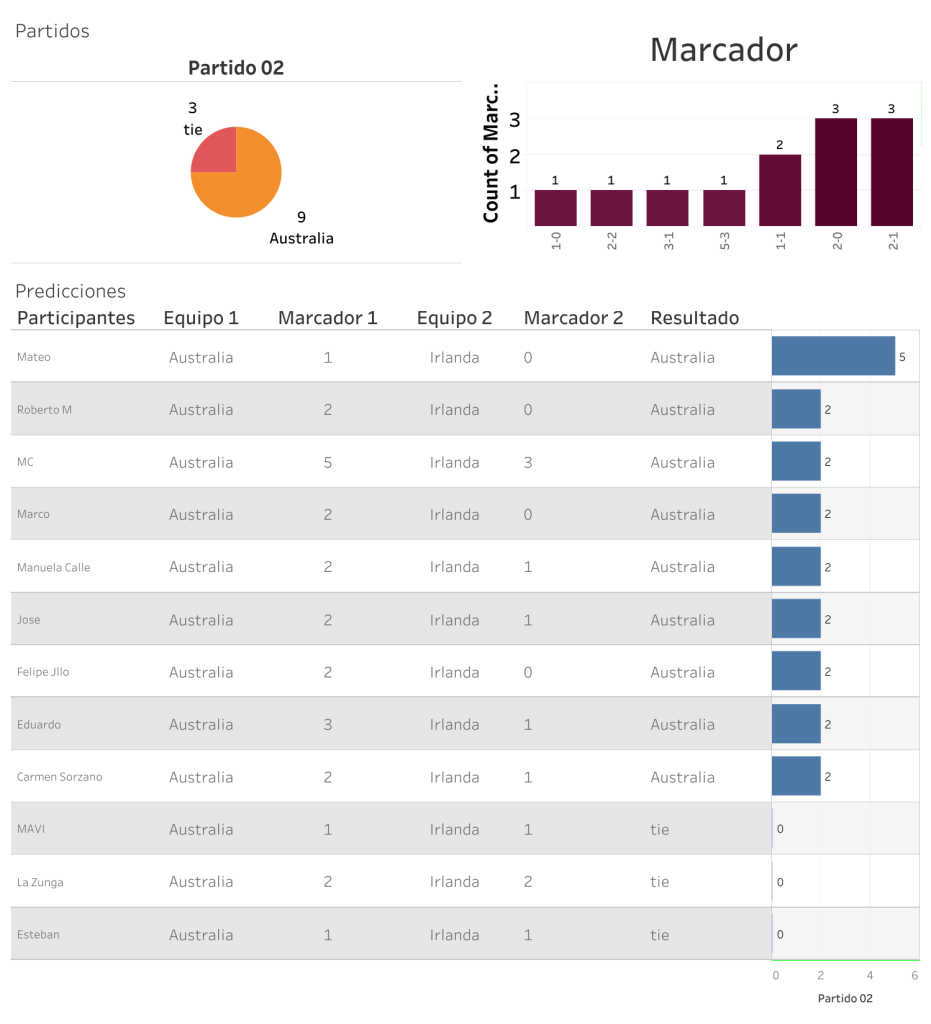This screenshot has width=931, height=1024.
Task: Click the 5-3 score bar
Action: point(723,207)
